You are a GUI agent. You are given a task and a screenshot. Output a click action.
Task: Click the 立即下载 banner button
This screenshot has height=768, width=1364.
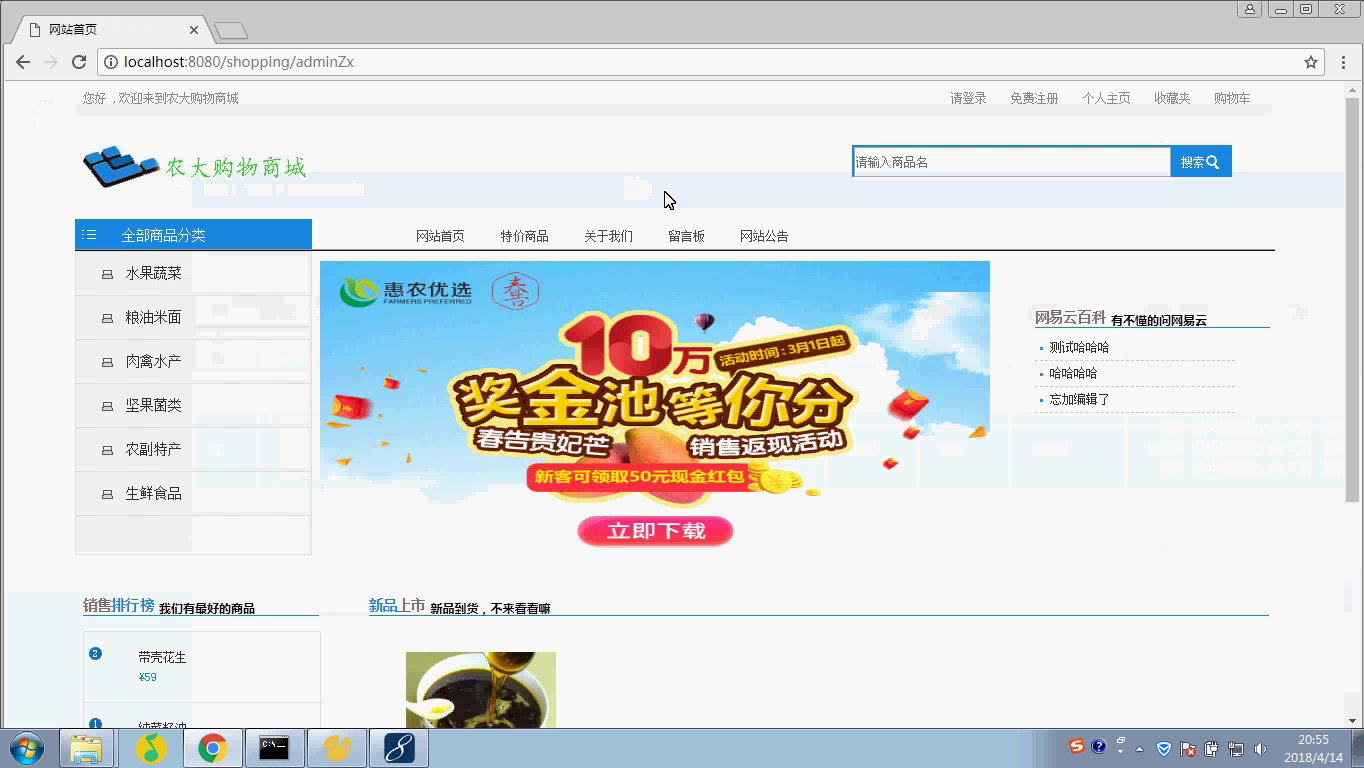[x=655, y=531]
